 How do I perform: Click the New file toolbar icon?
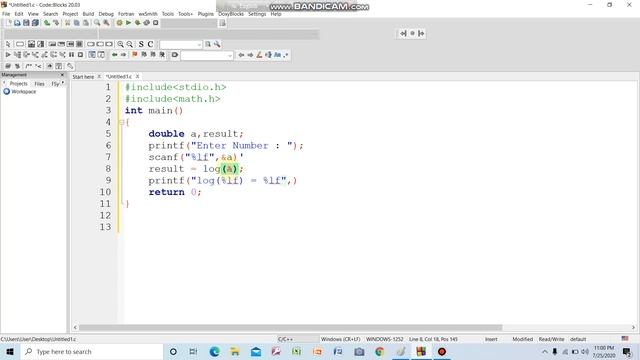click(x=8, y=23)
